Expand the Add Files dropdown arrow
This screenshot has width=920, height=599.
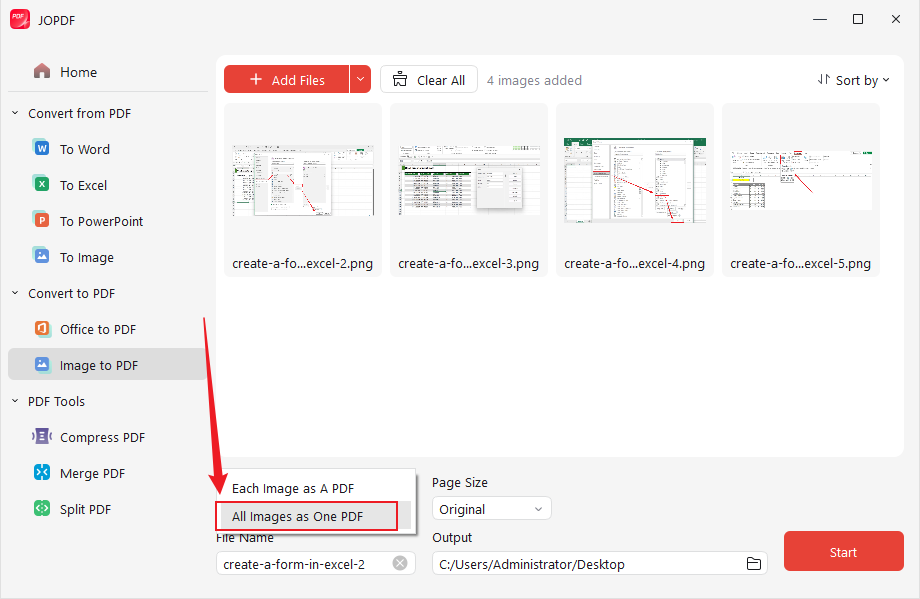359,79
